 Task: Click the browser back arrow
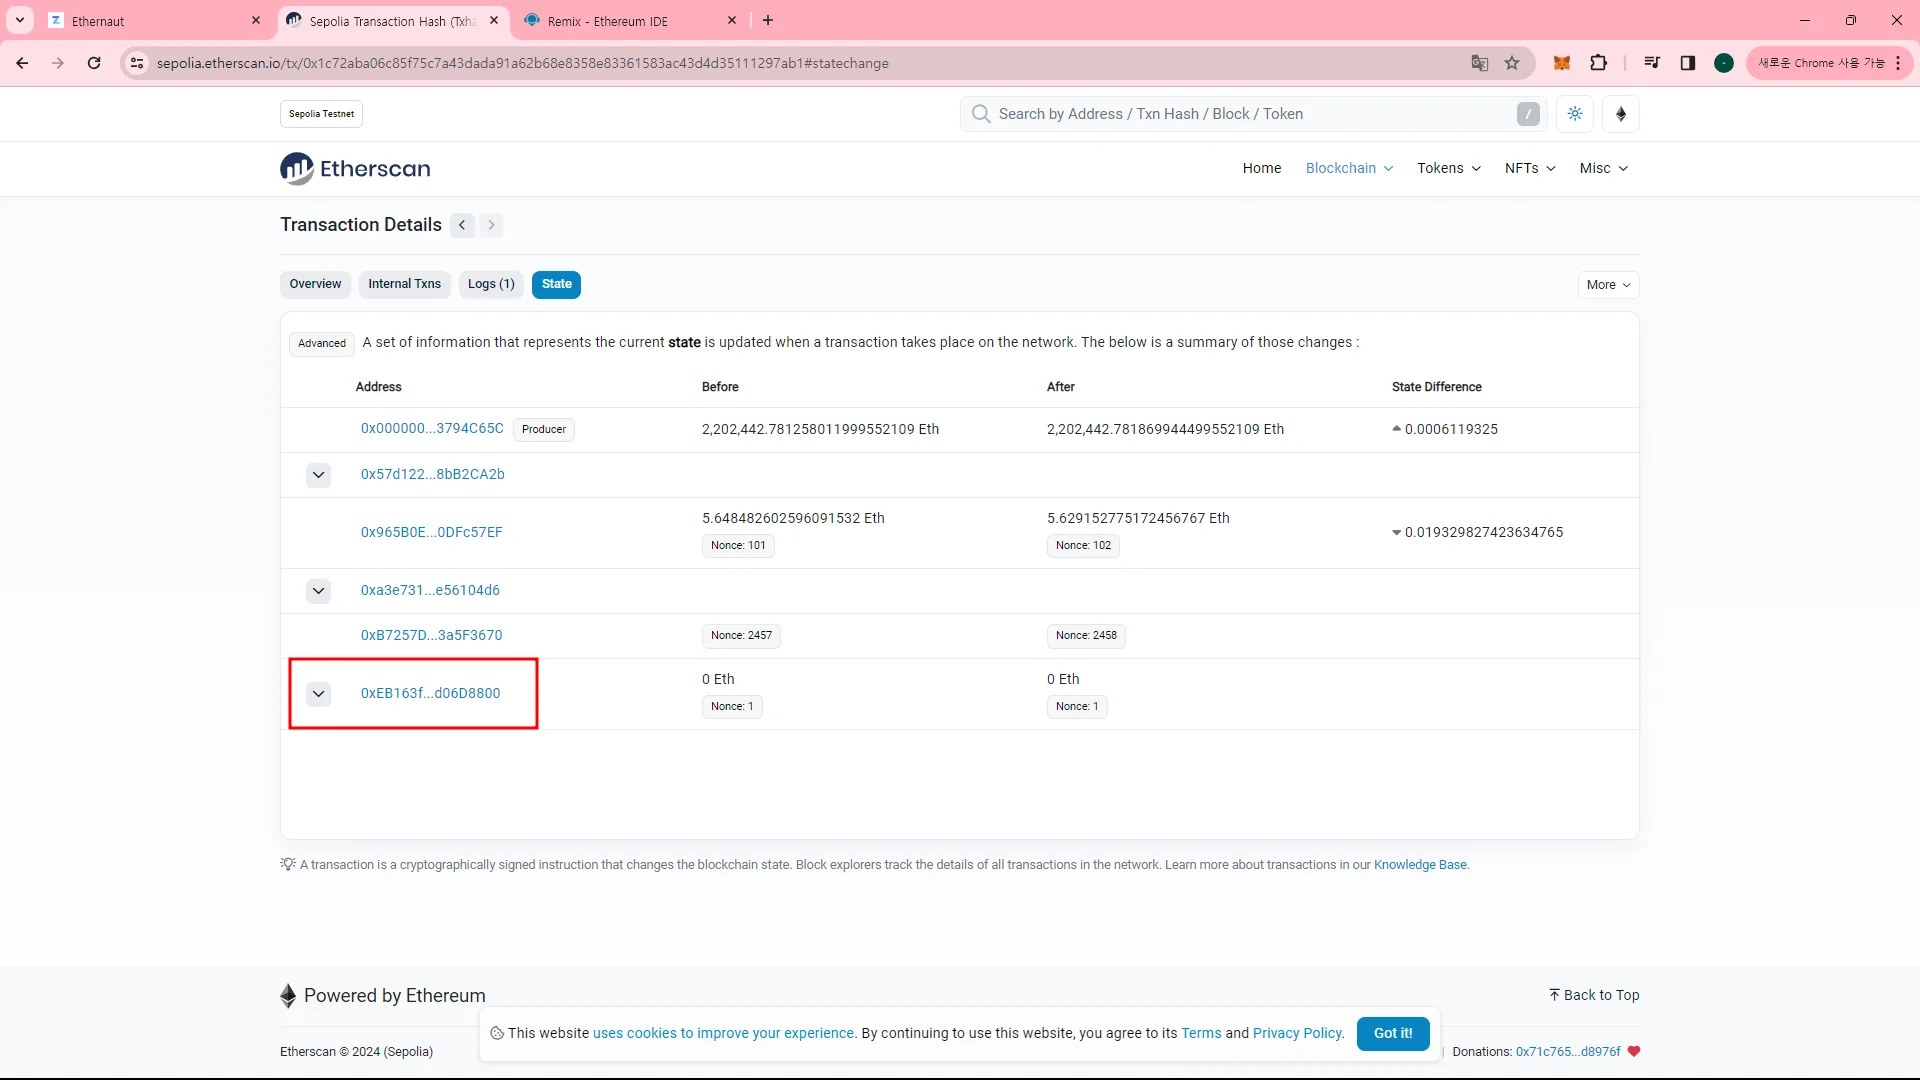pos(22,63)
